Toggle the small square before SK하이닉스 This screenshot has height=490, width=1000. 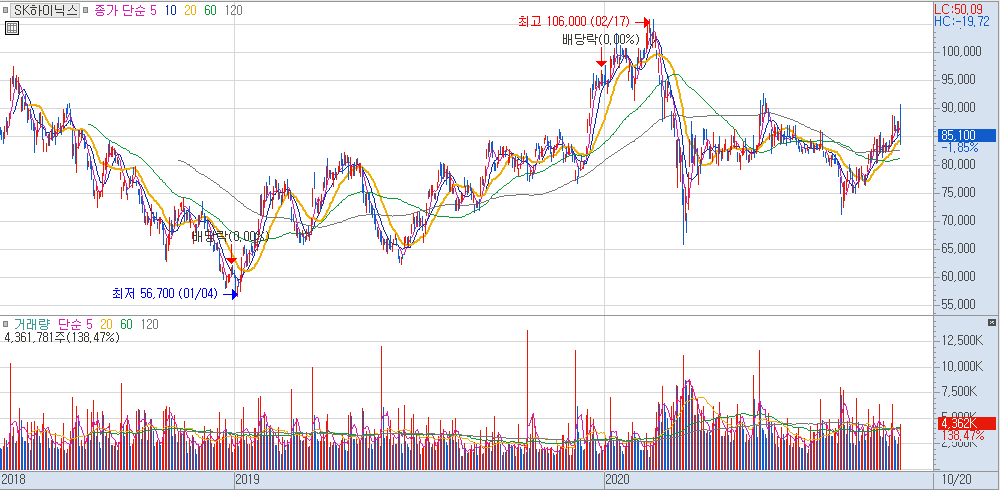(6, 11)
